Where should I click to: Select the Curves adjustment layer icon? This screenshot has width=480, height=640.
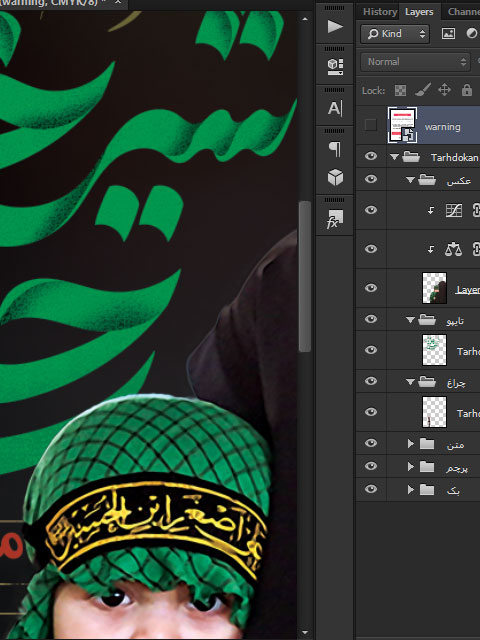[453, 210]
